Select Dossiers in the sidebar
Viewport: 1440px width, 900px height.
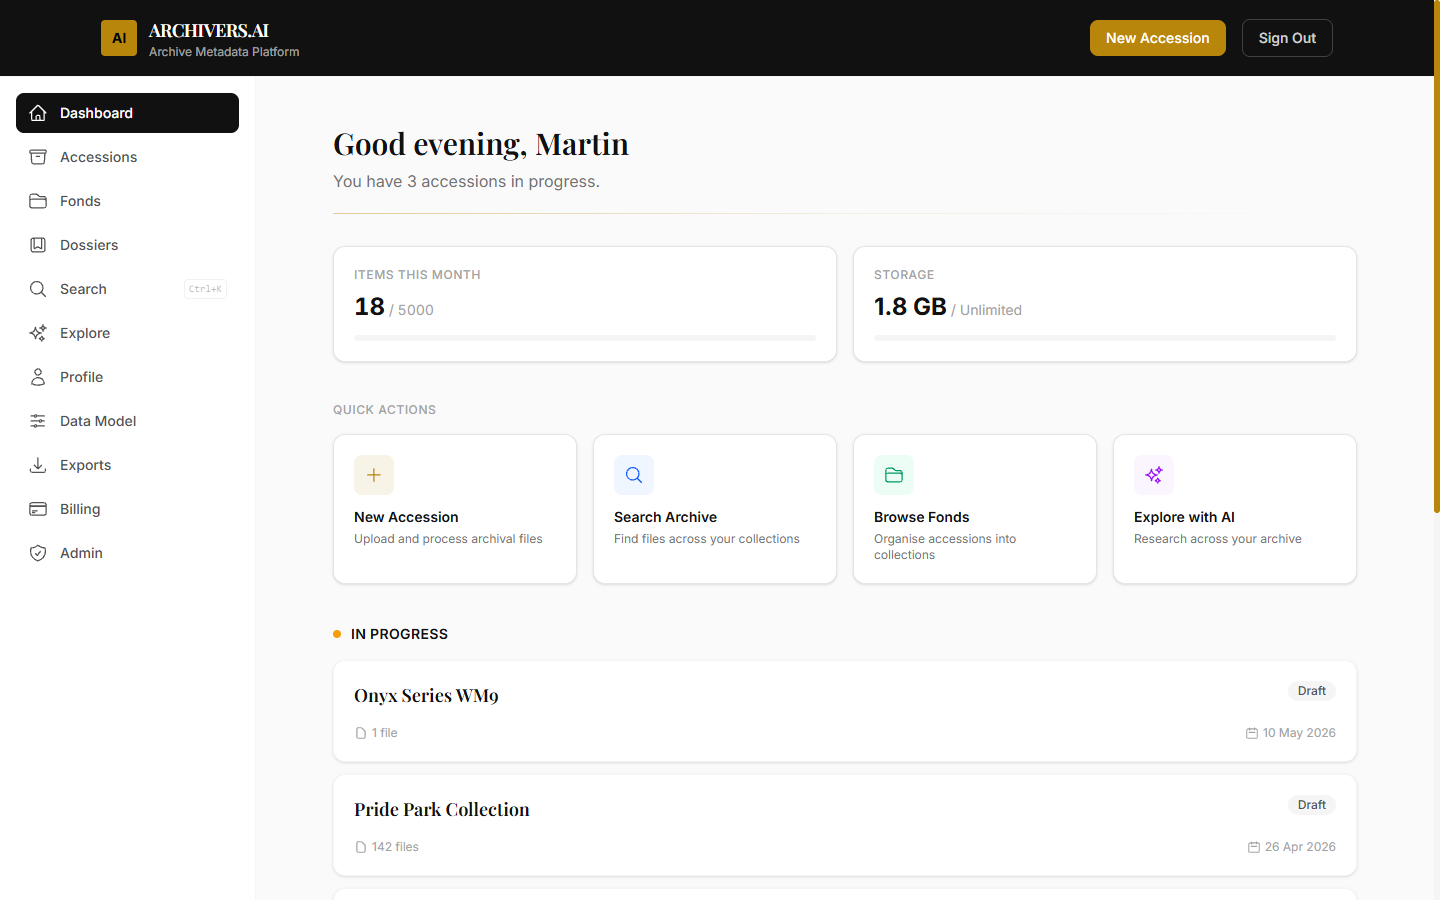127,245
